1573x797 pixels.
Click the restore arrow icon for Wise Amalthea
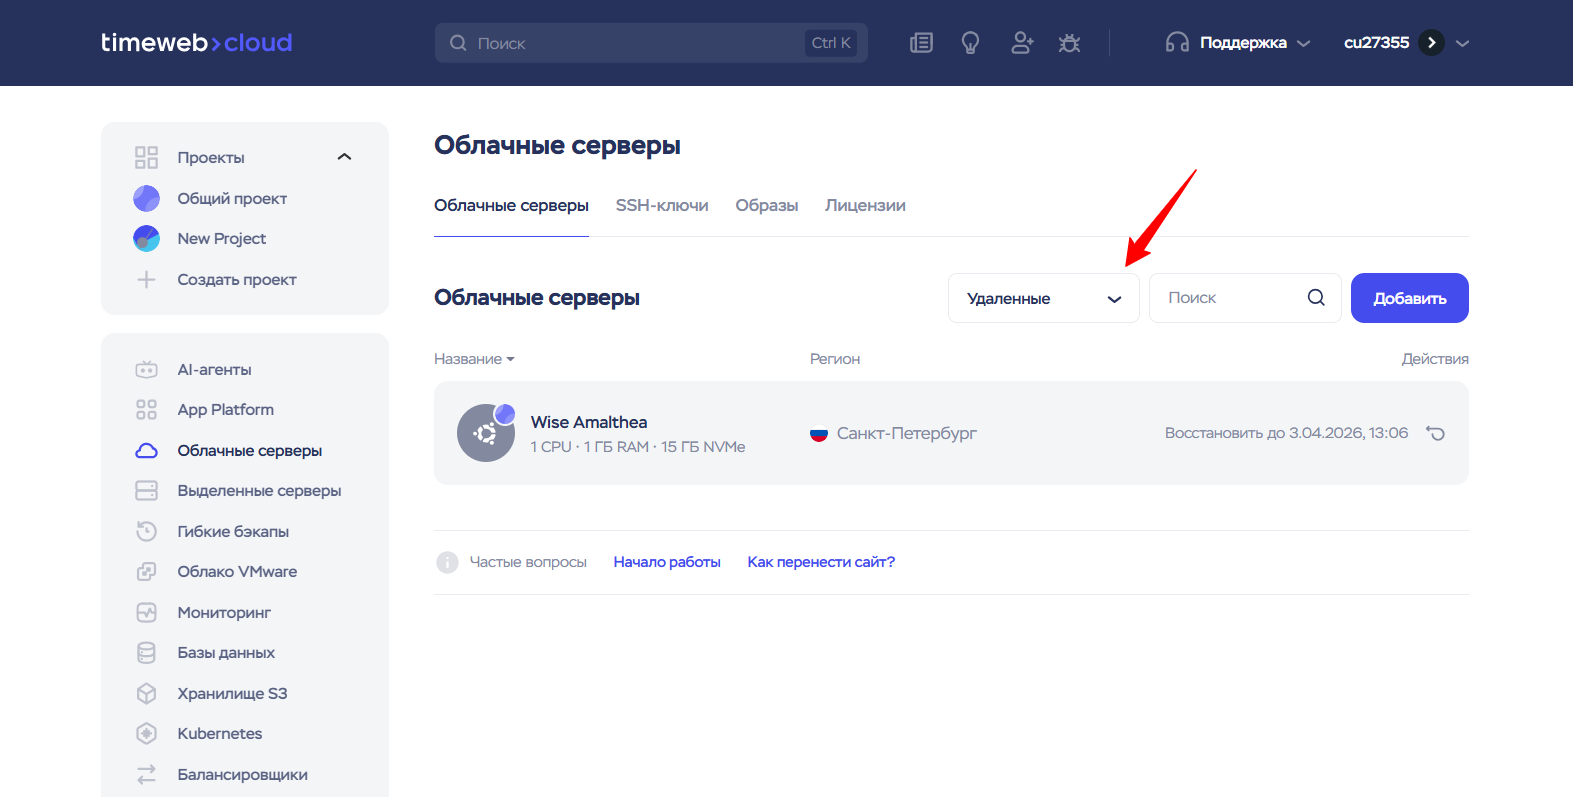tap(1435, 433)
